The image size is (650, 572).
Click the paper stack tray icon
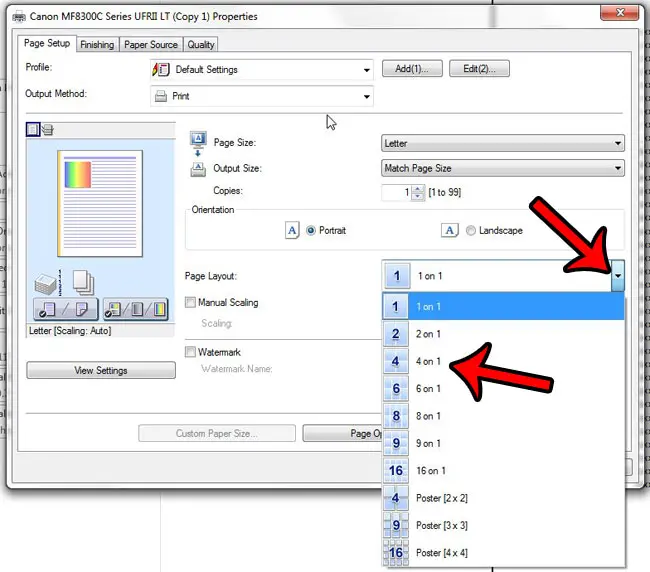coord(46,284)
